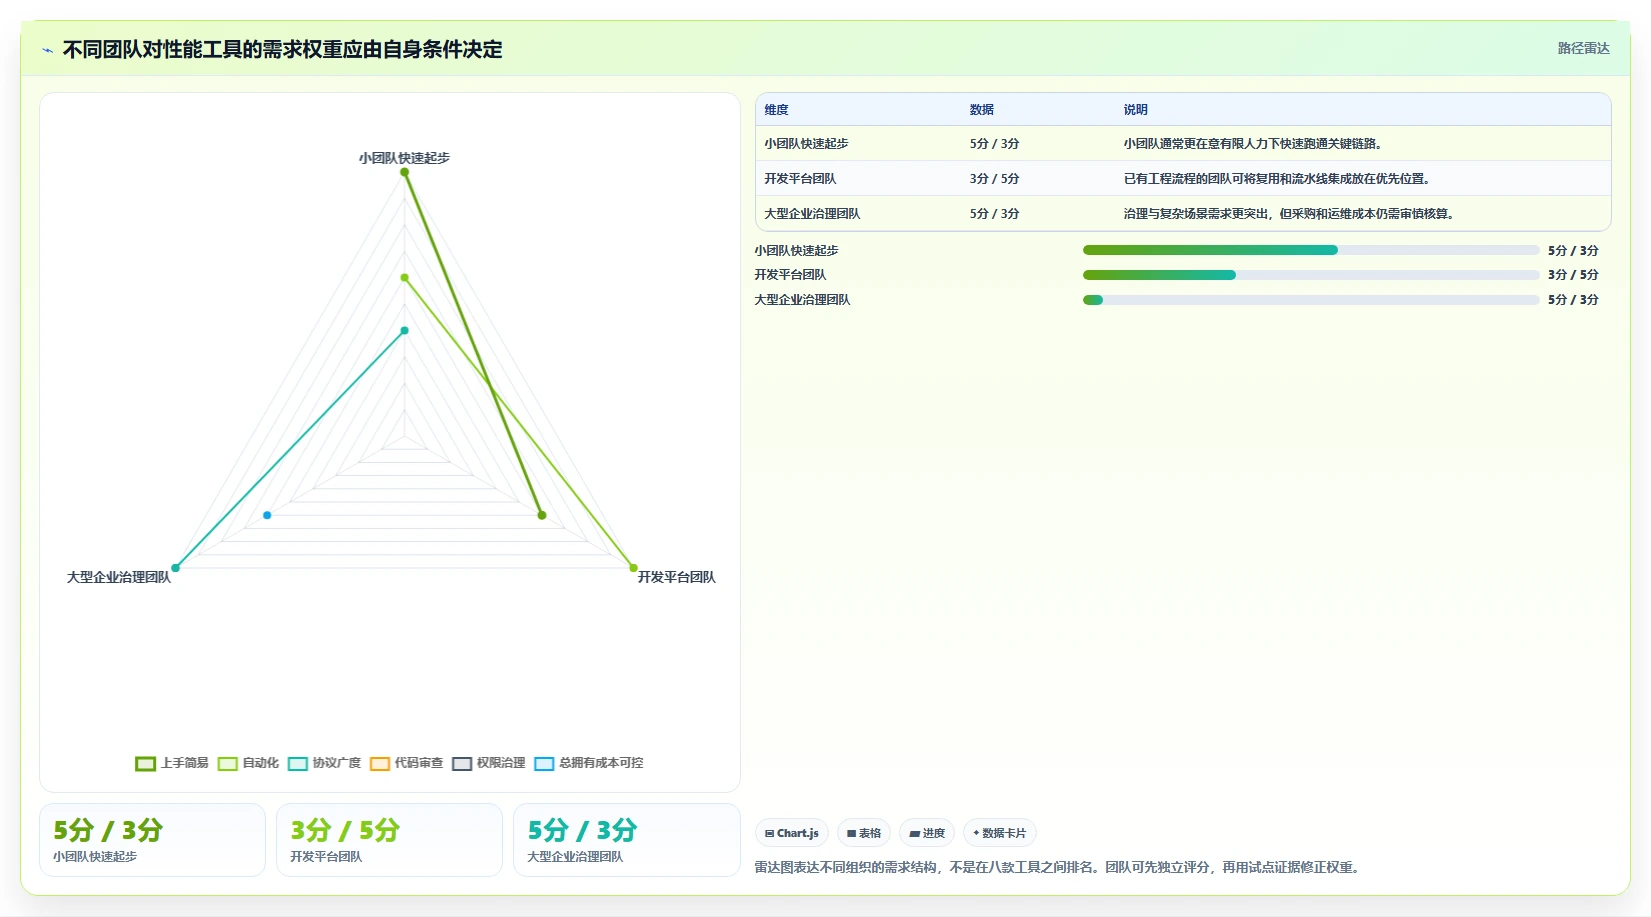Viewport: 1651px width, 917px height.
Task: Click the description starting 治理与复杂场景需求
Action: [1290, 214]
